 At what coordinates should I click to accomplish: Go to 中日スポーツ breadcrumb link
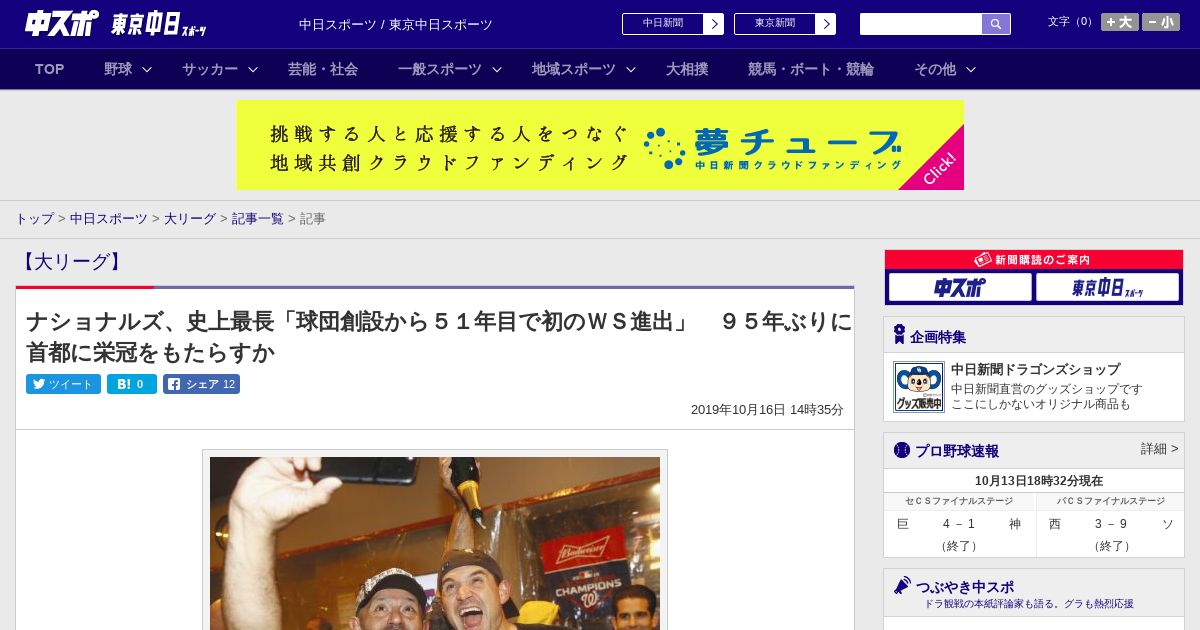(109, 218)
